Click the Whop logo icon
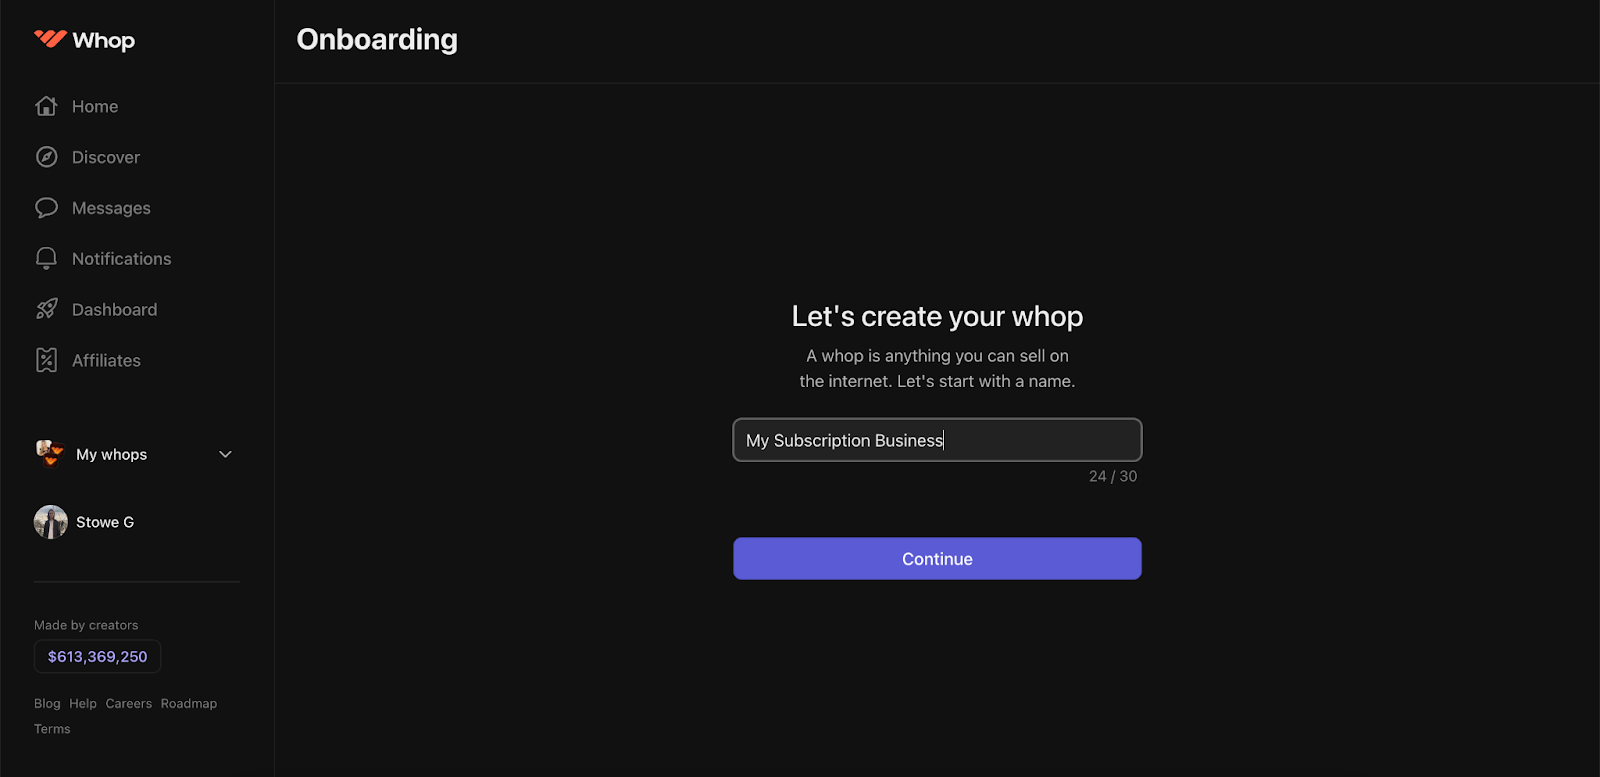The width and height of the screenshot is (1600, 777). point(50,39)
